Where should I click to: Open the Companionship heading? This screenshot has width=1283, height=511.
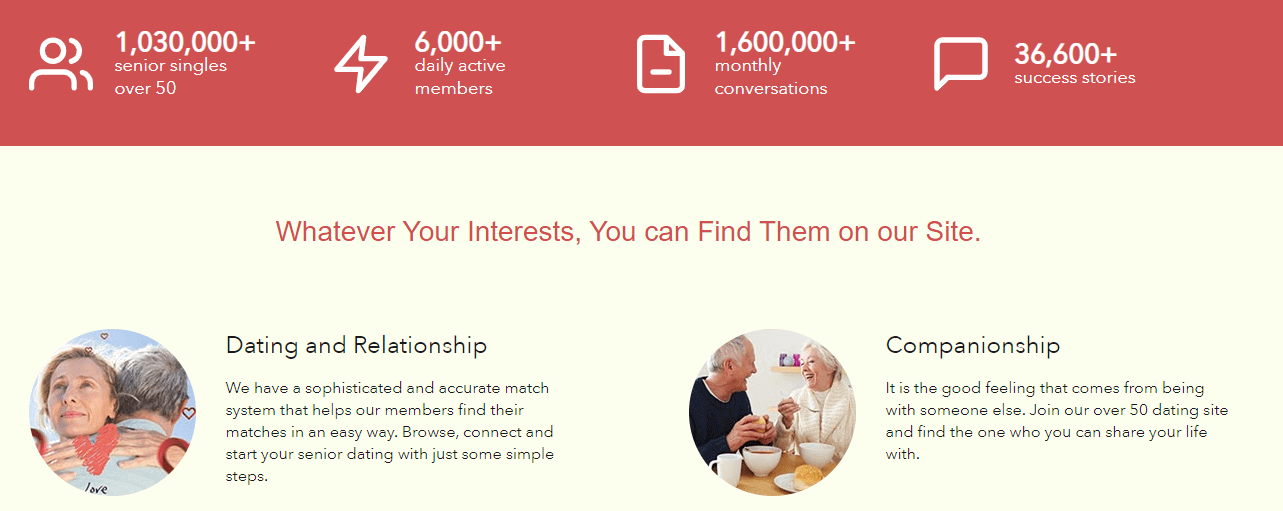(973, 346)
